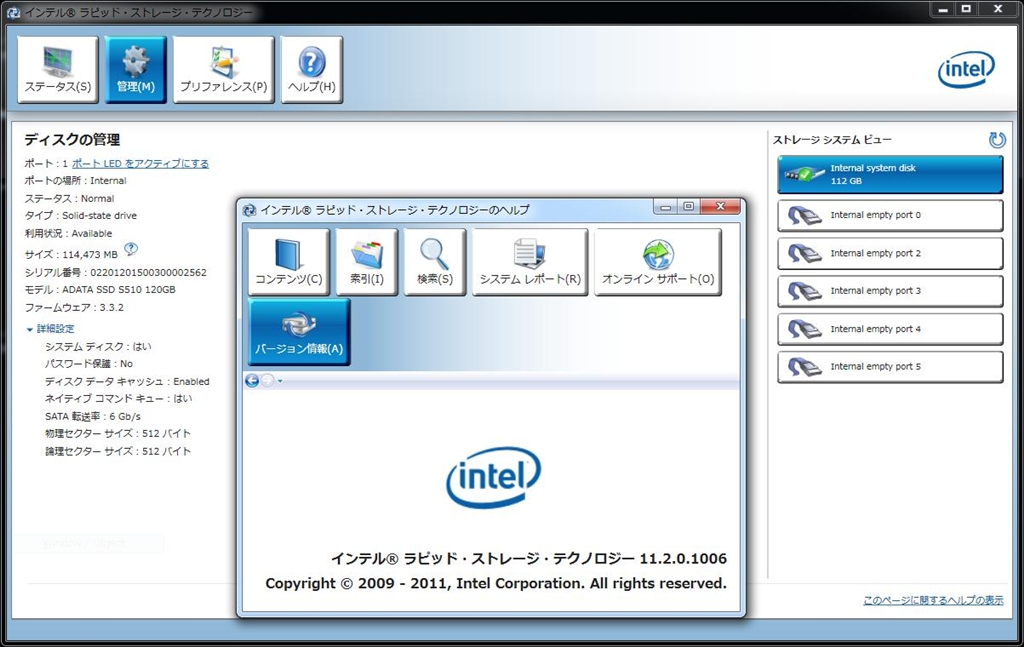Click the モデル : ADATA SSD S510 120GB text

[100, 289]
